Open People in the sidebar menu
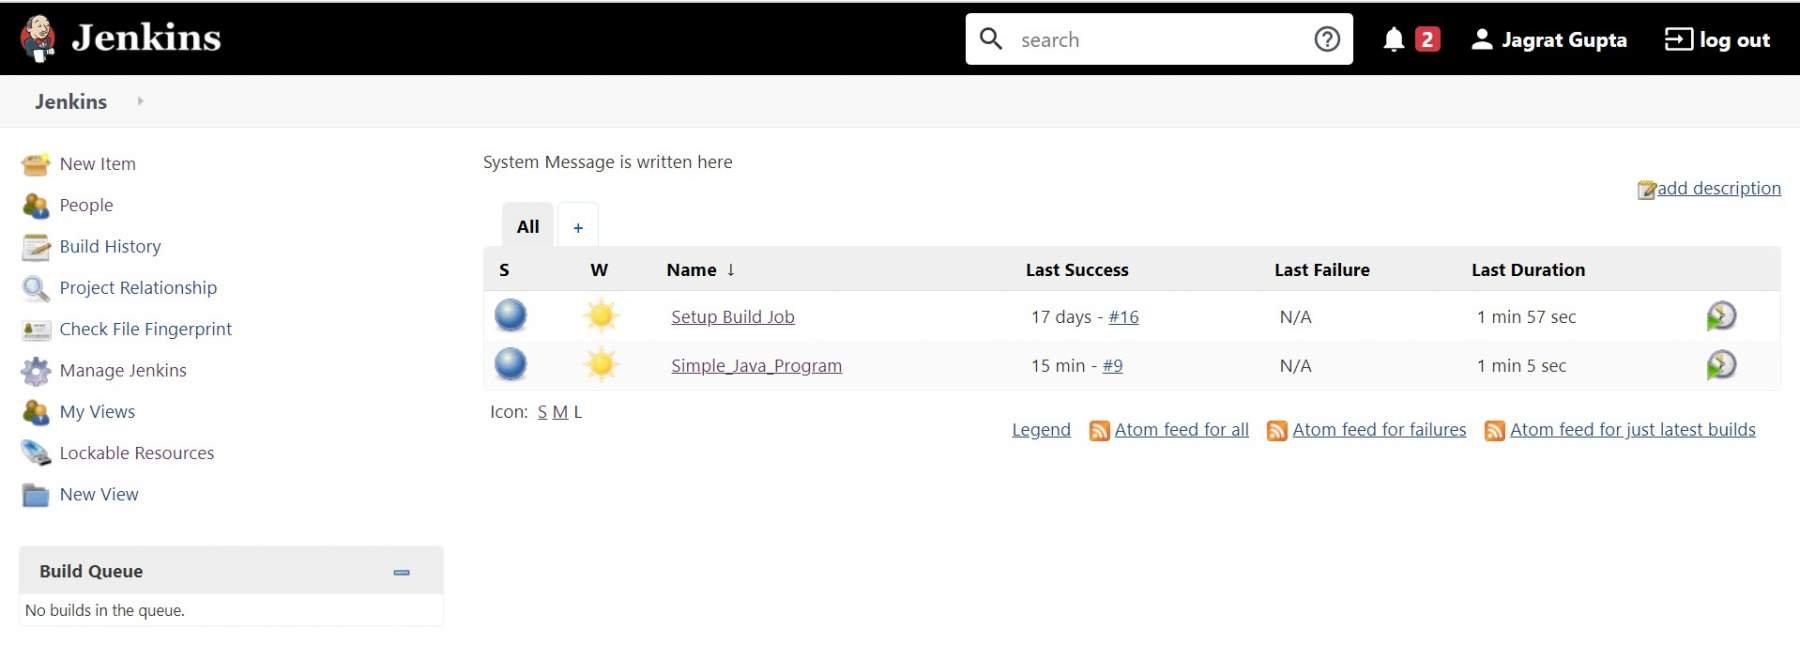The height and width of the screenshot is (645, 1800). click(86, 205)
